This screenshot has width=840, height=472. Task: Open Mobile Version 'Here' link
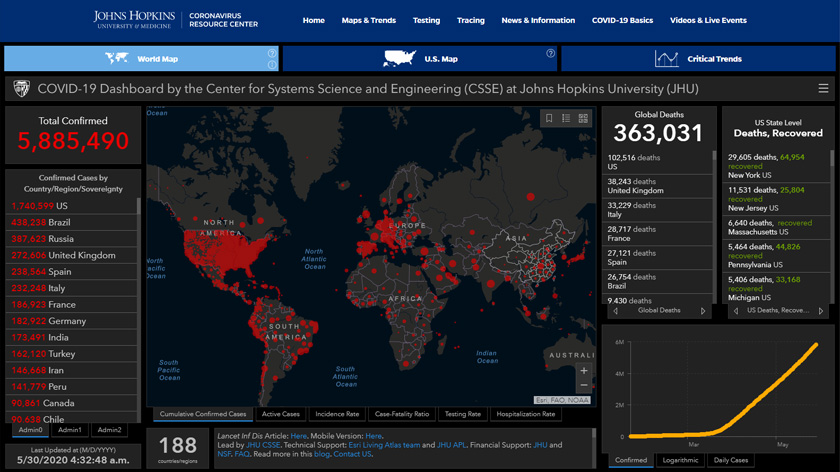373,436
